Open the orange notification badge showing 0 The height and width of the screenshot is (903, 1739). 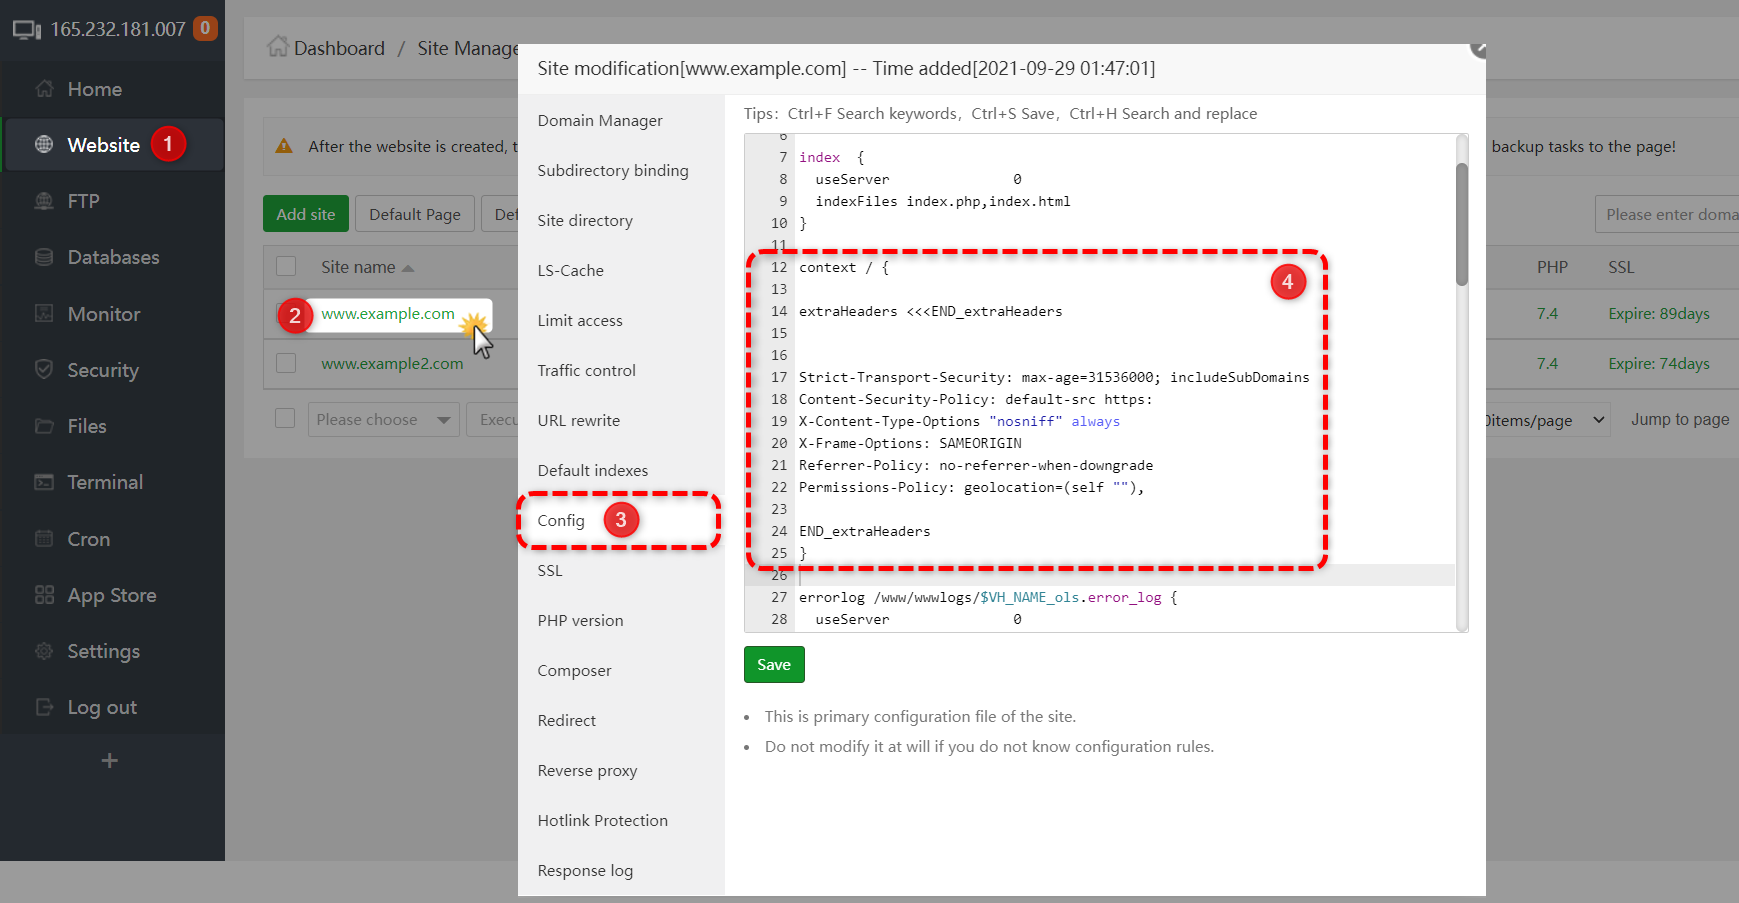(205, 28)
